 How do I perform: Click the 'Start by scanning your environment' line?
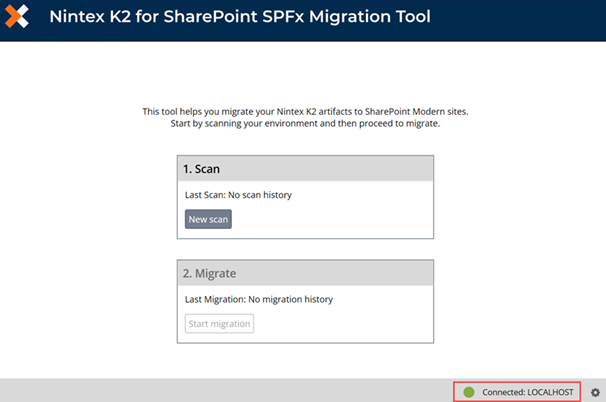305,124
